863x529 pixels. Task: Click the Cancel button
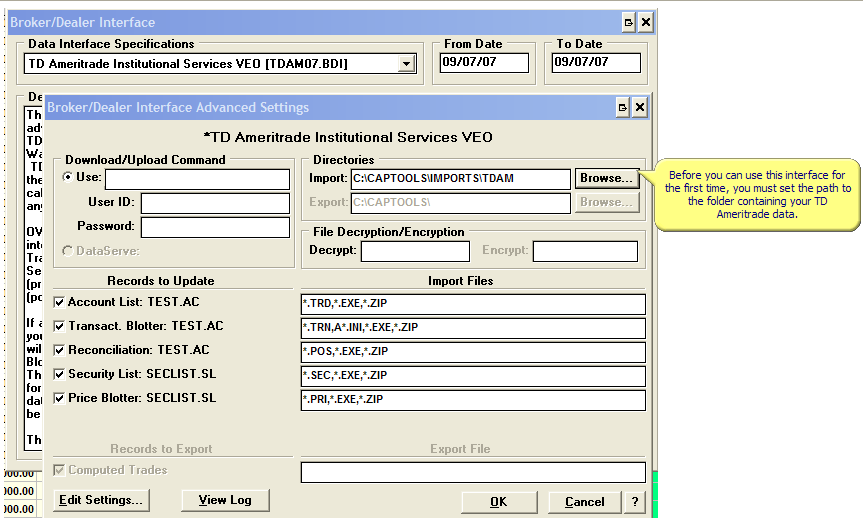tap(585, 502)
